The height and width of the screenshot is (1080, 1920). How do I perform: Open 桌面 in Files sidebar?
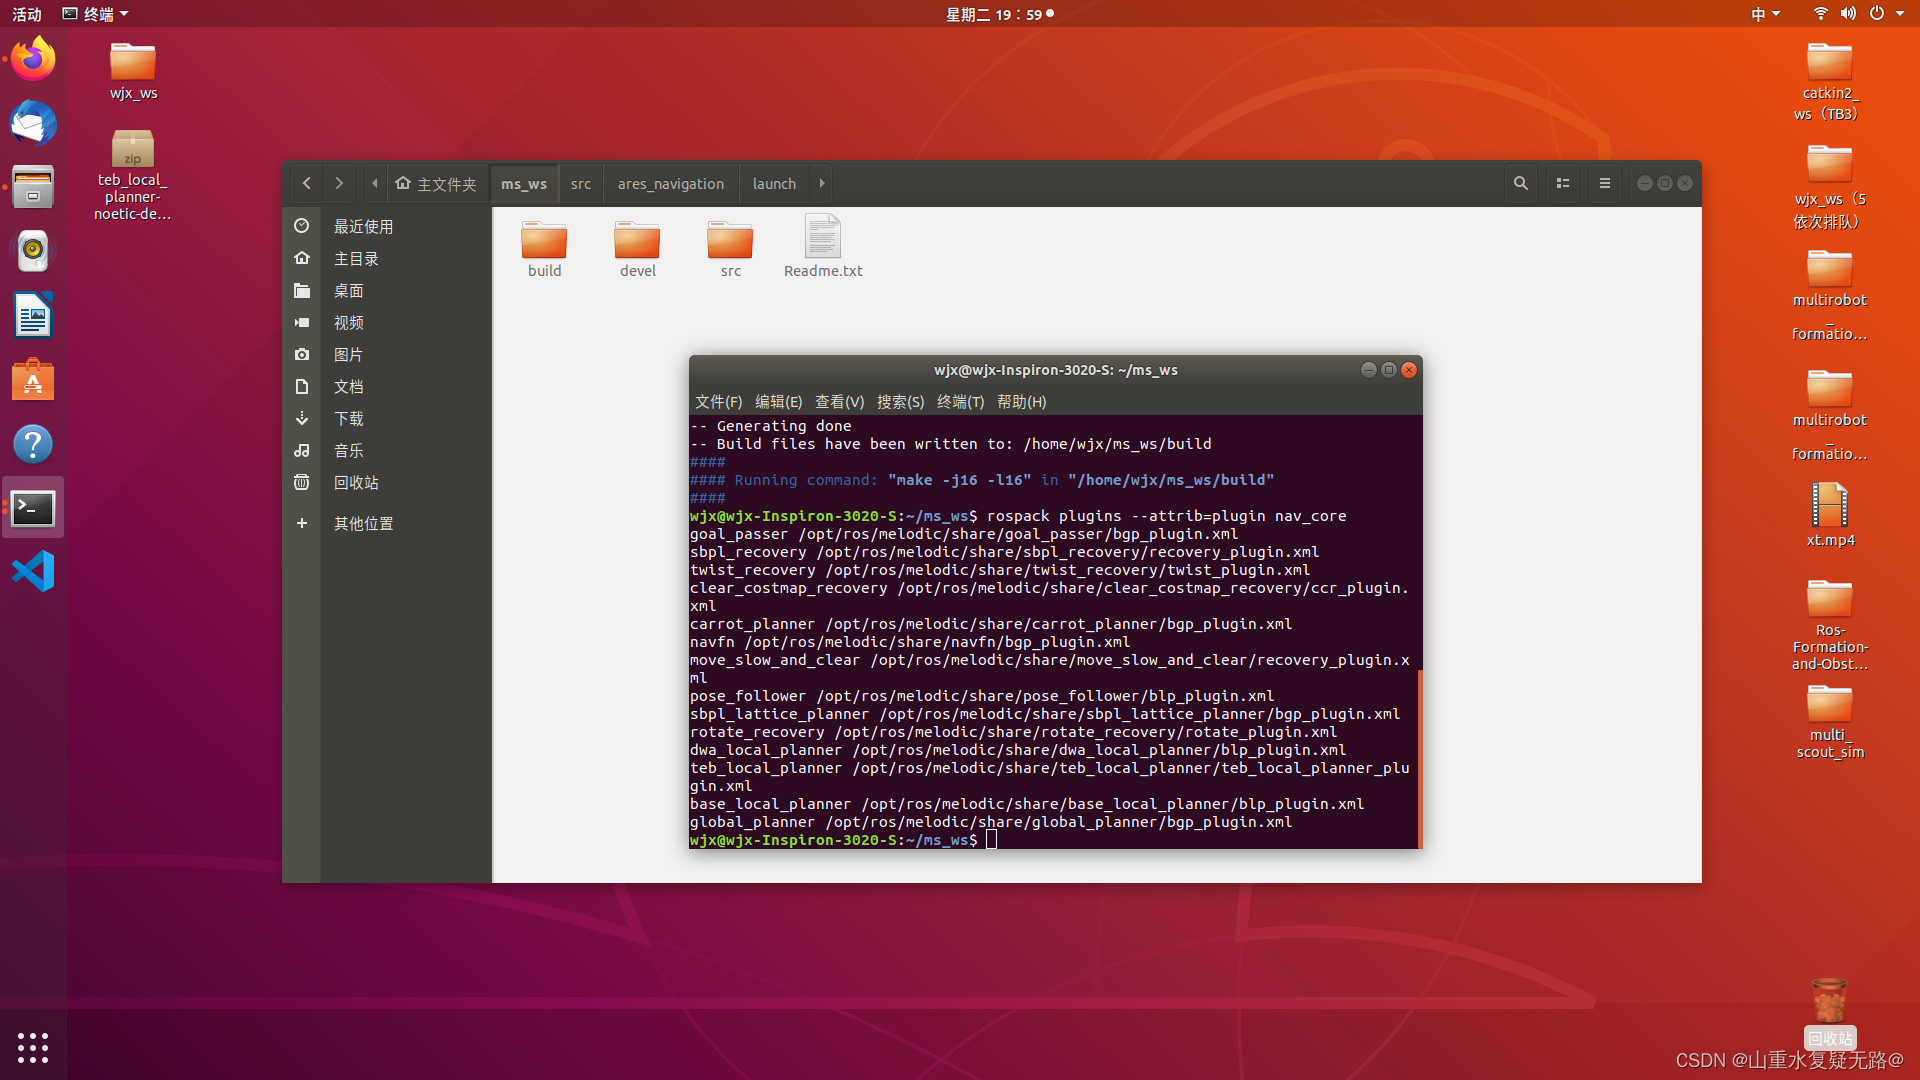pyautogui.click(x=388, y=290)
